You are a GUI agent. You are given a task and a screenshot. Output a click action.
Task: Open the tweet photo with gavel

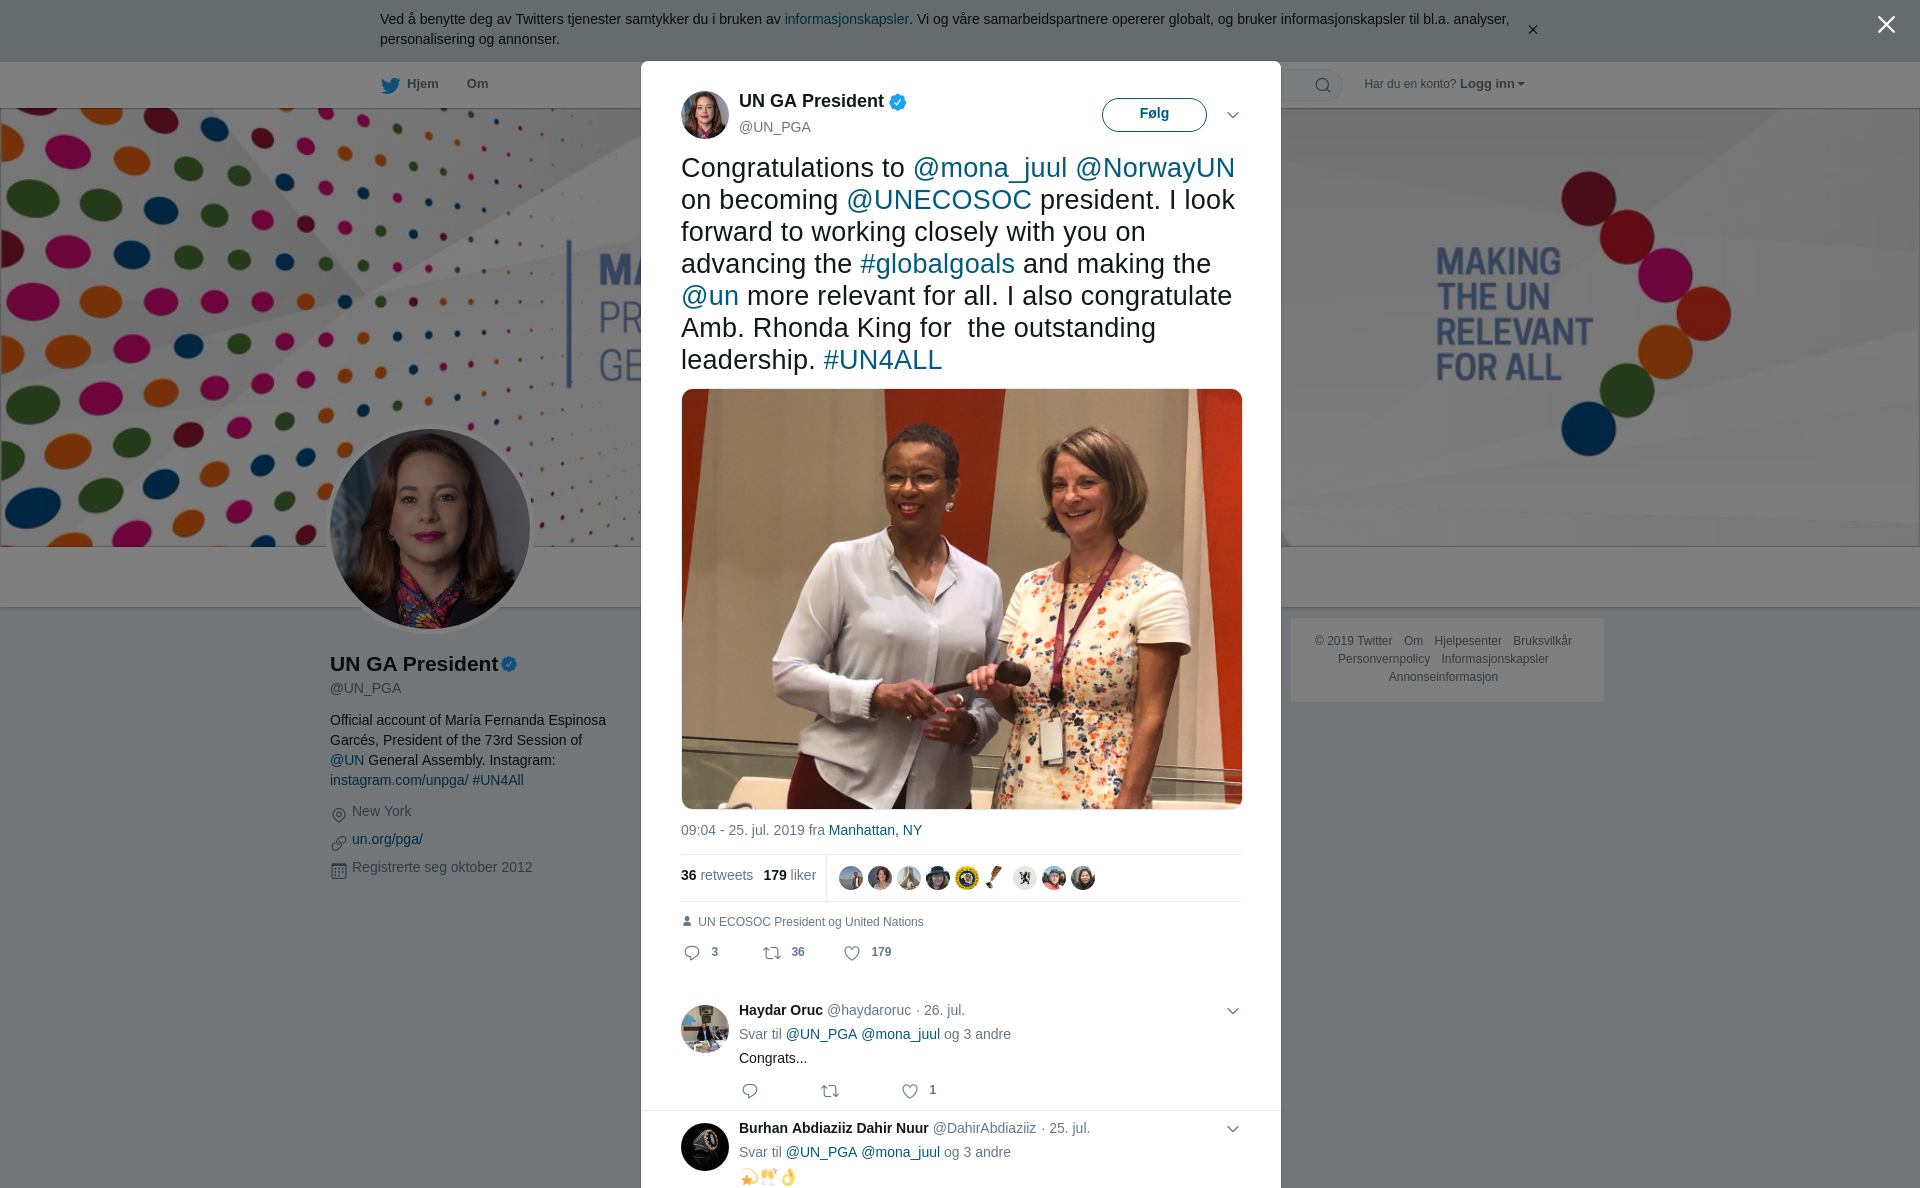coord(962,599)
